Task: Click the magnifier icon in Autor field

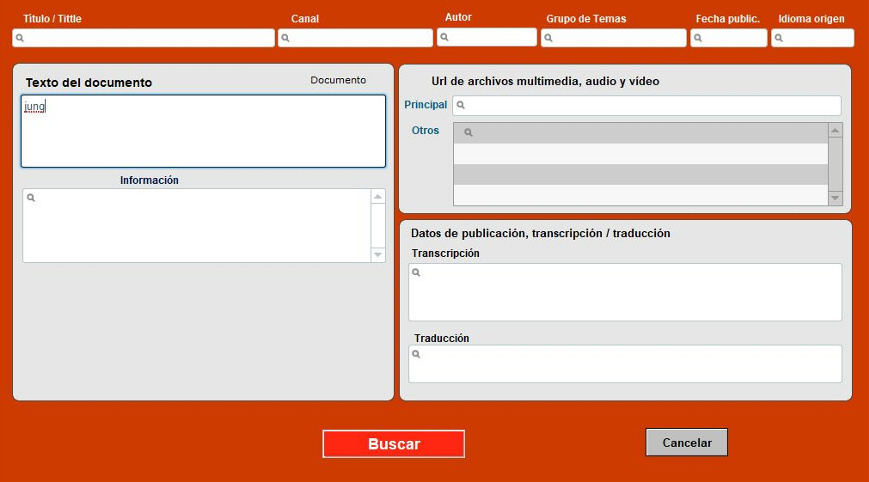Action: tap(444, 37)
